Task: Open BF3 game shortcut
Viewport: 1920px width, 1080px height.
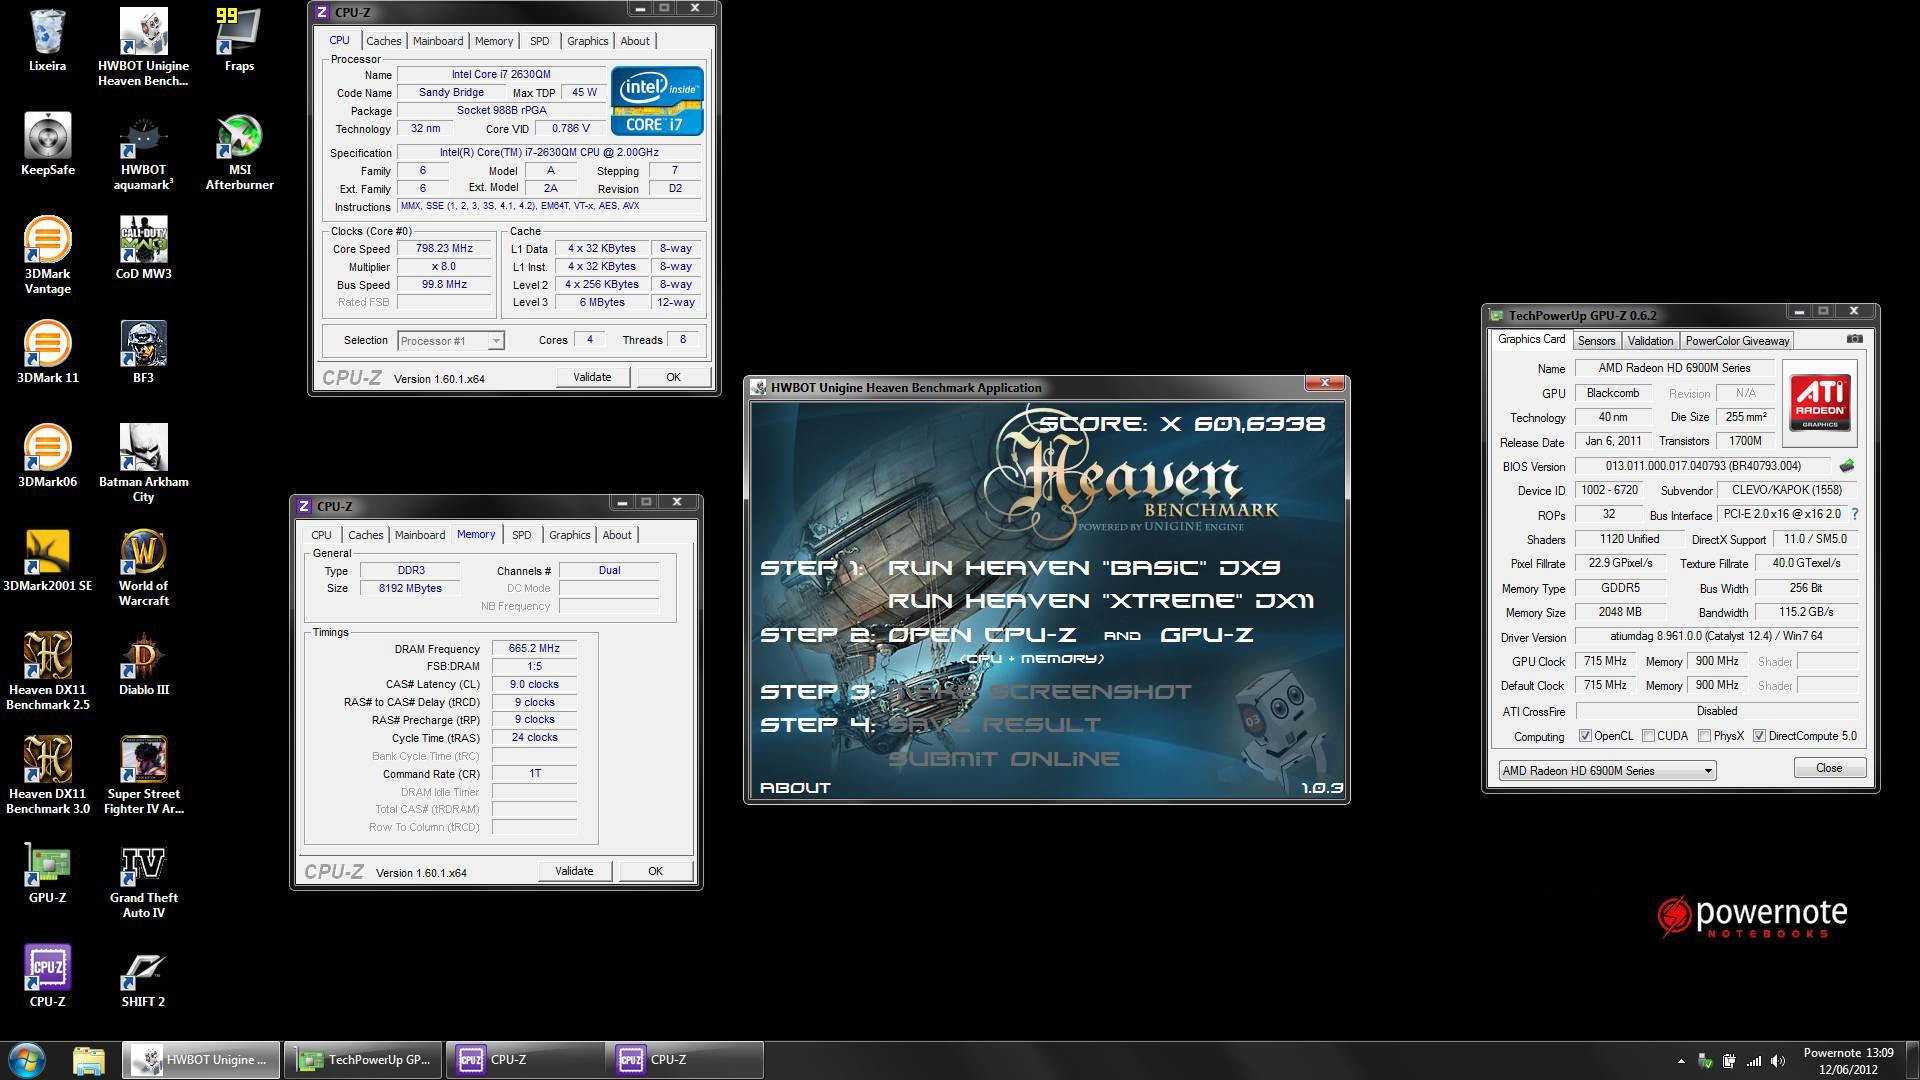Action: pos(143,352)
